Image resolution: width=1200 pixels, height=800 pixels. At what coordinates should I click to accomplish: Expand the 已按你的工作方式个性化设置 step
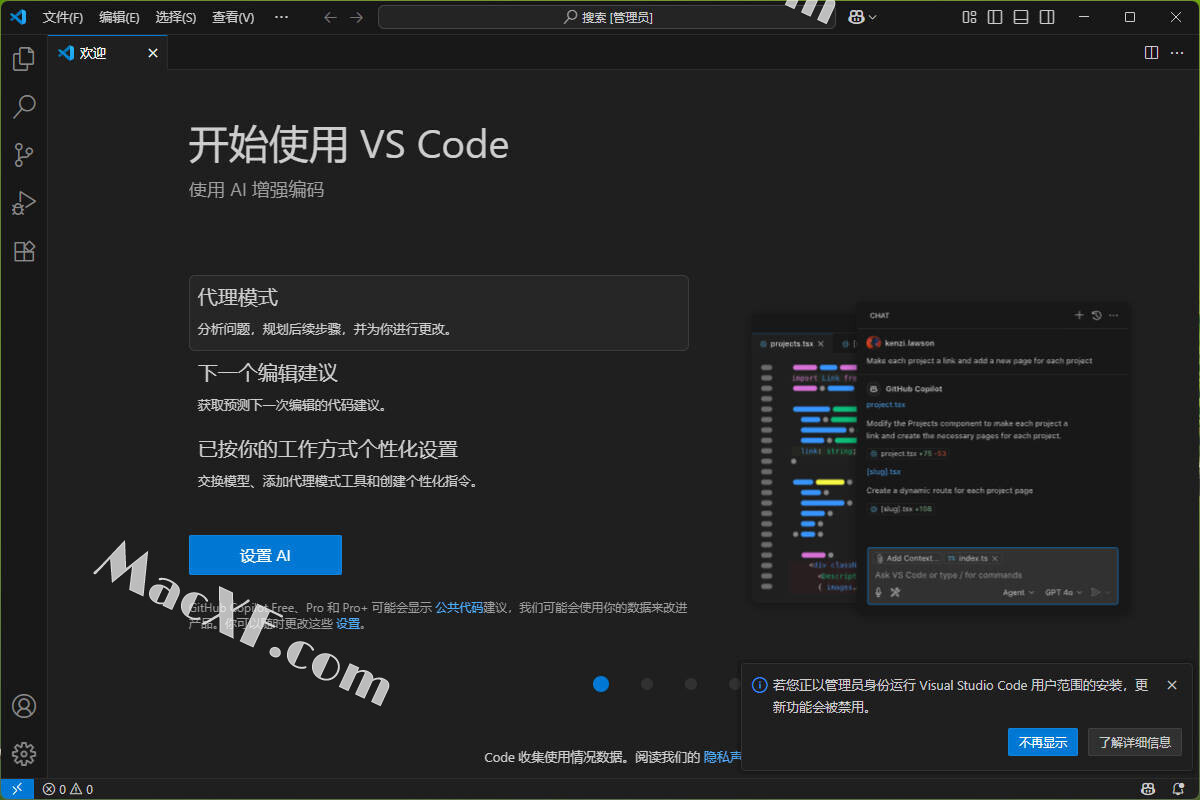tap(438, 464)
